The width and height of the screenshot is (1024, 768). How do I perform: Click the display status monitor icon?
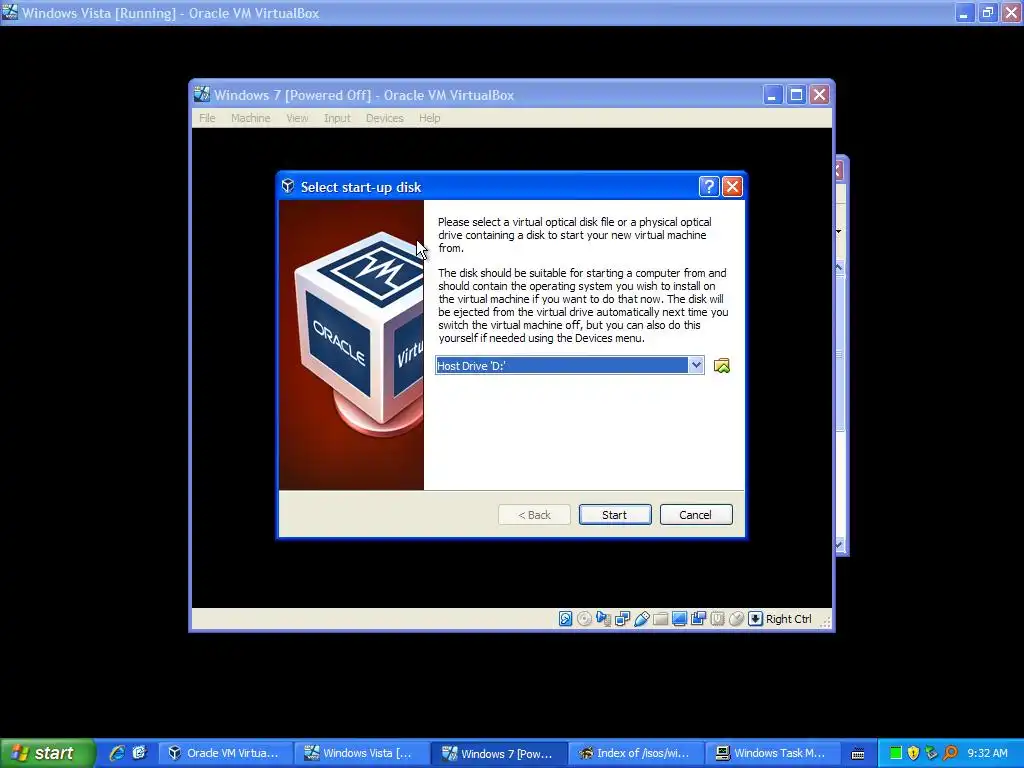tap(679, 618)
